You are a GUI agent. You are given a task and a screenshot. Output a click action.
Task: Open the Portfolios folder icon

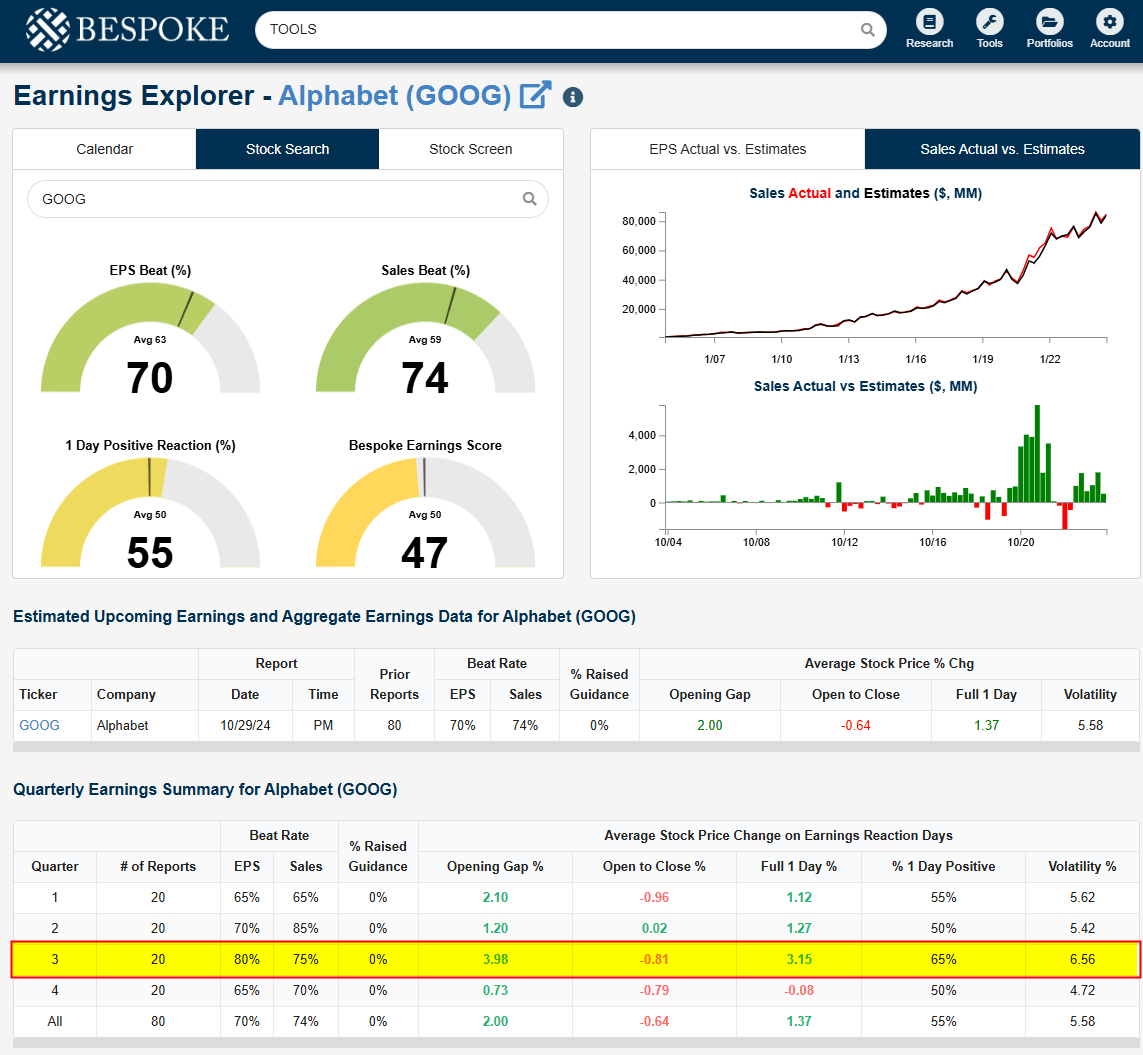click(1049, 22)
